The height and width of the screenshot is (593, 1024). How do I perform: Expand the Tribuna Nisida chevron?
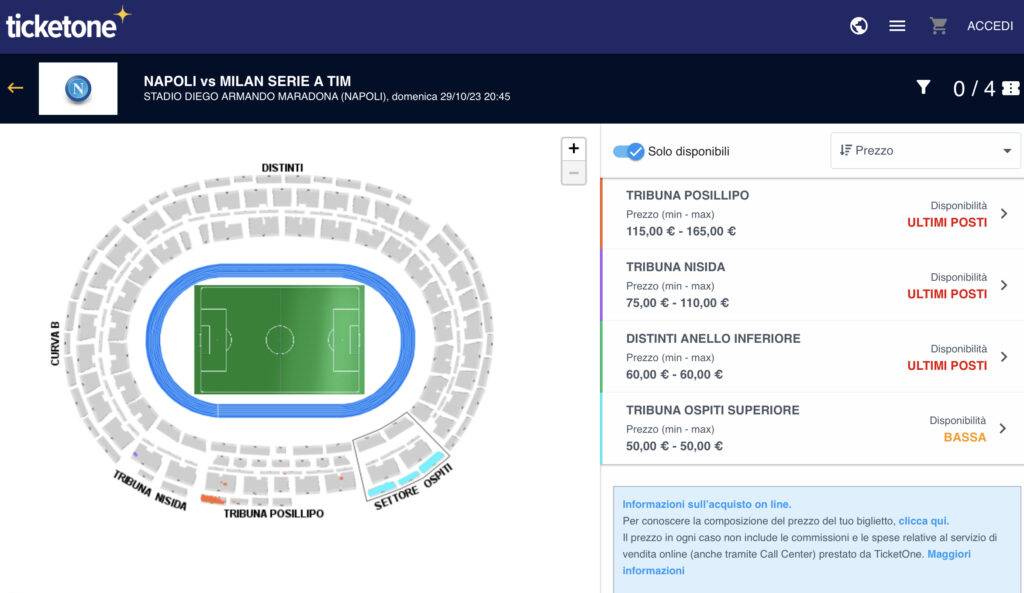tap(1004, 285)
